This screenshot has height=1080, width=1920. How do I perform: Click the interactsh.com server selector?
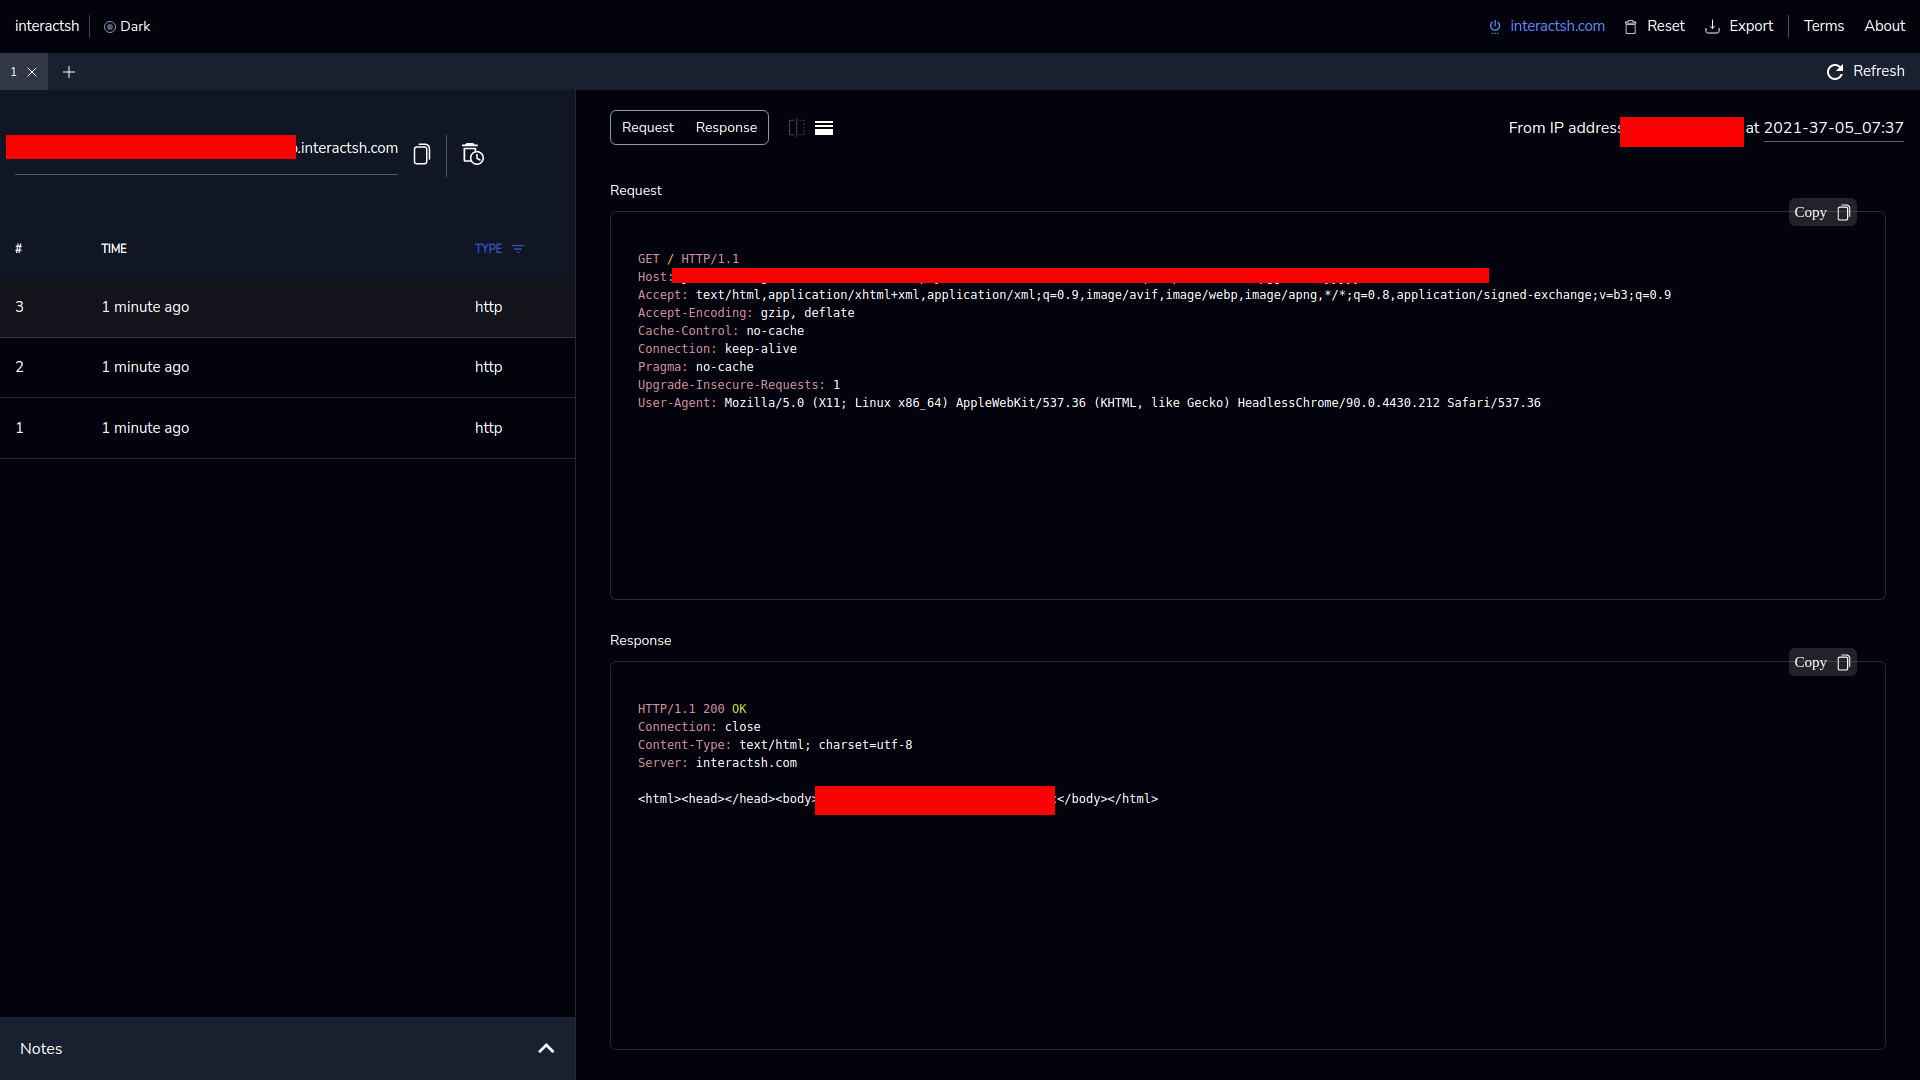coord(1547,27)
